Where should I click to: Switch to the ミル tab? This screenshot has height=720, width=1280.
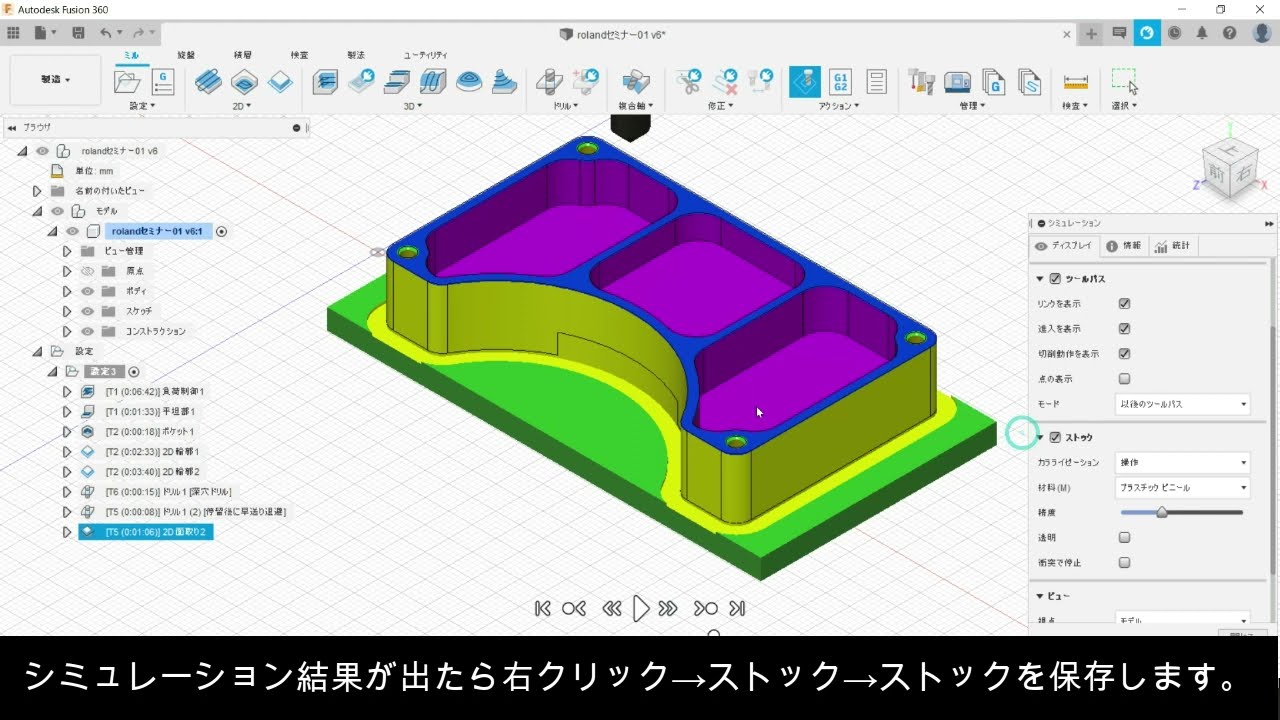pyautogui.click(x=132, y=55)
